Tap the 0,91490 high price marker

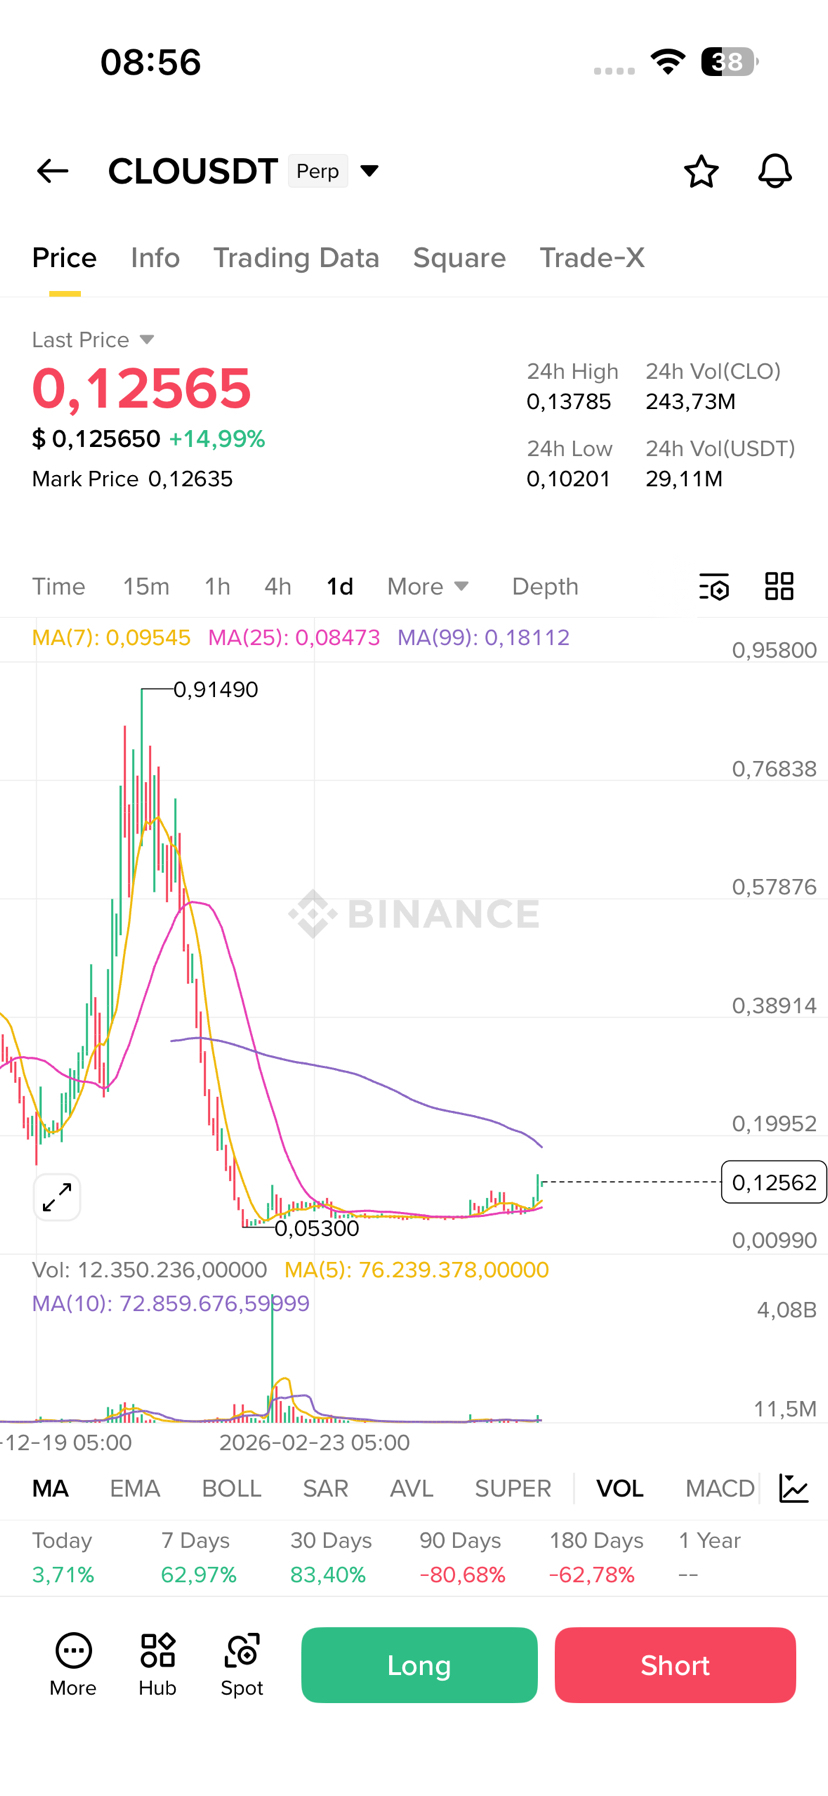(x=216, y=689)
